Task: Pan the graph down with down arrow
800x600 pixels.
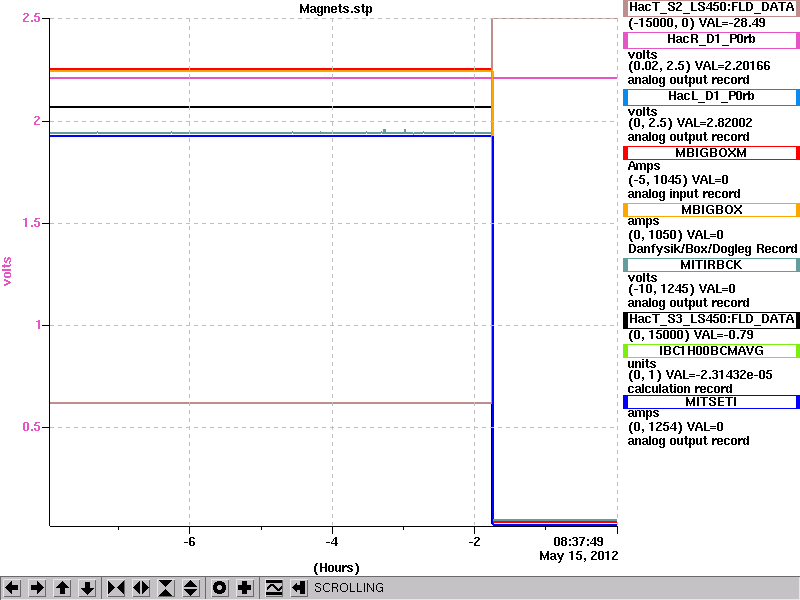Action: [x=88, y=588]
